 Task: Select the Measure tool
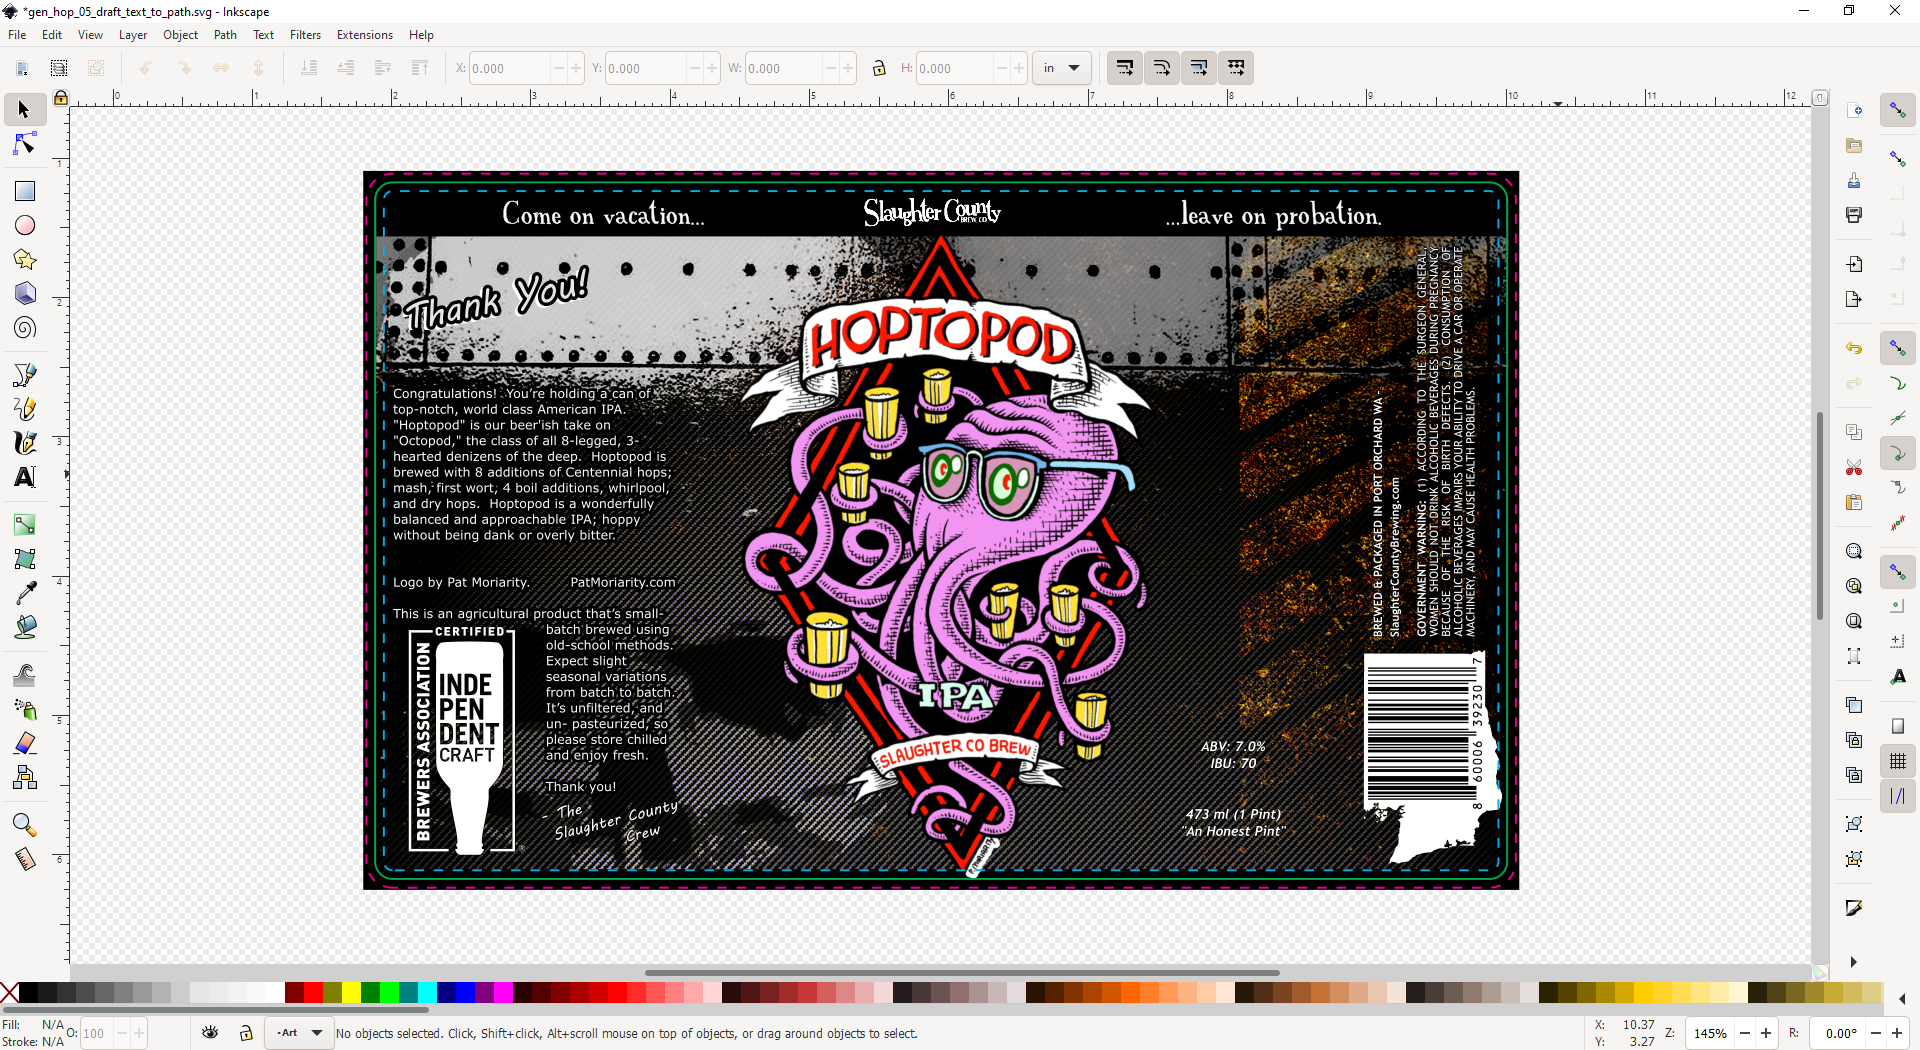[25, 859]
